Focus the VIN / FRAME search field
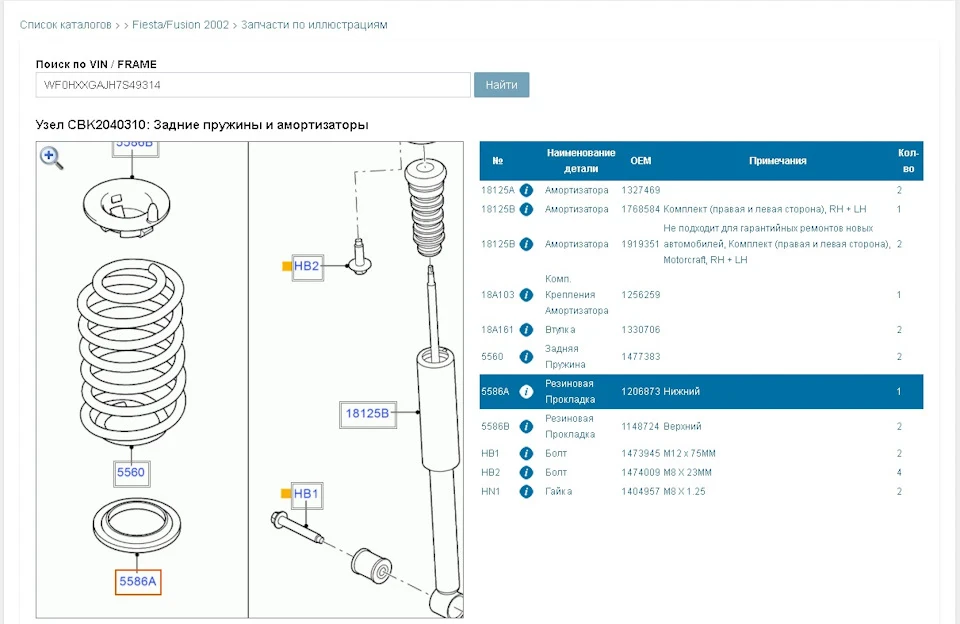 coord(253,85)
